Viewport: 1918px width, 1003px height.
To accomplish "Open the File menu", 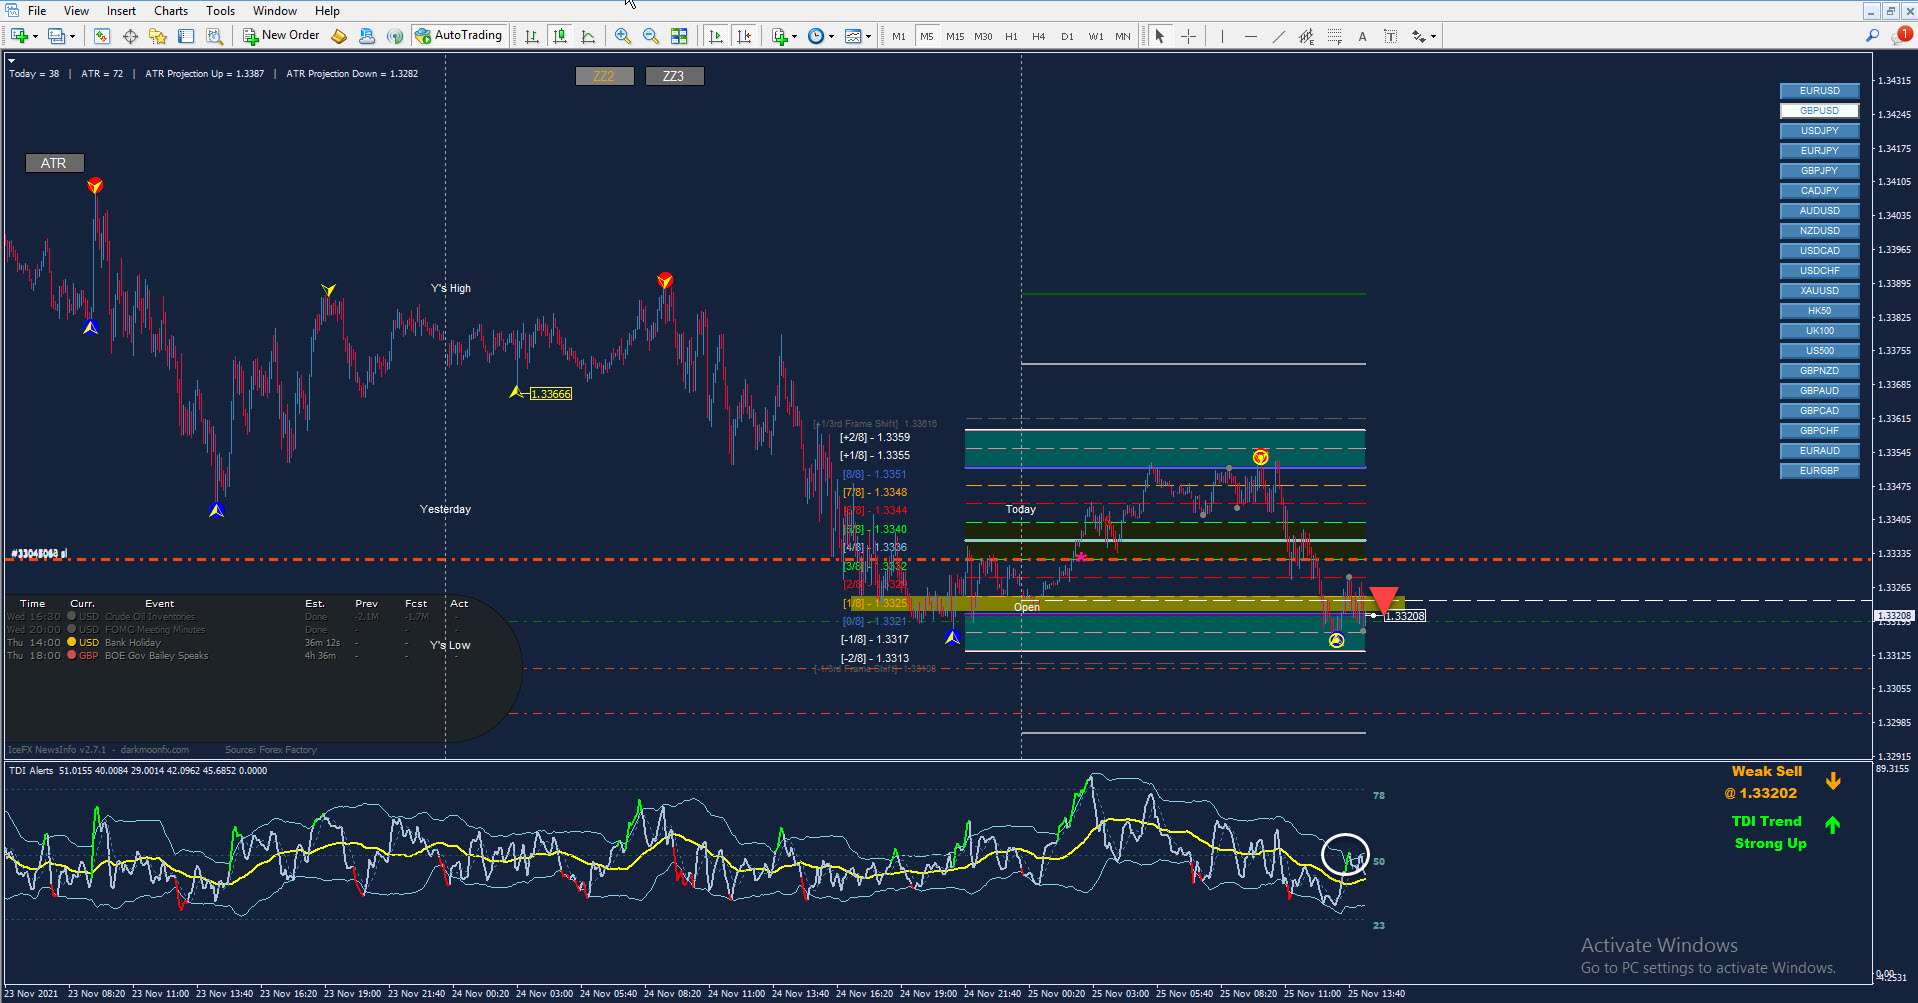I will click(37, 11).
